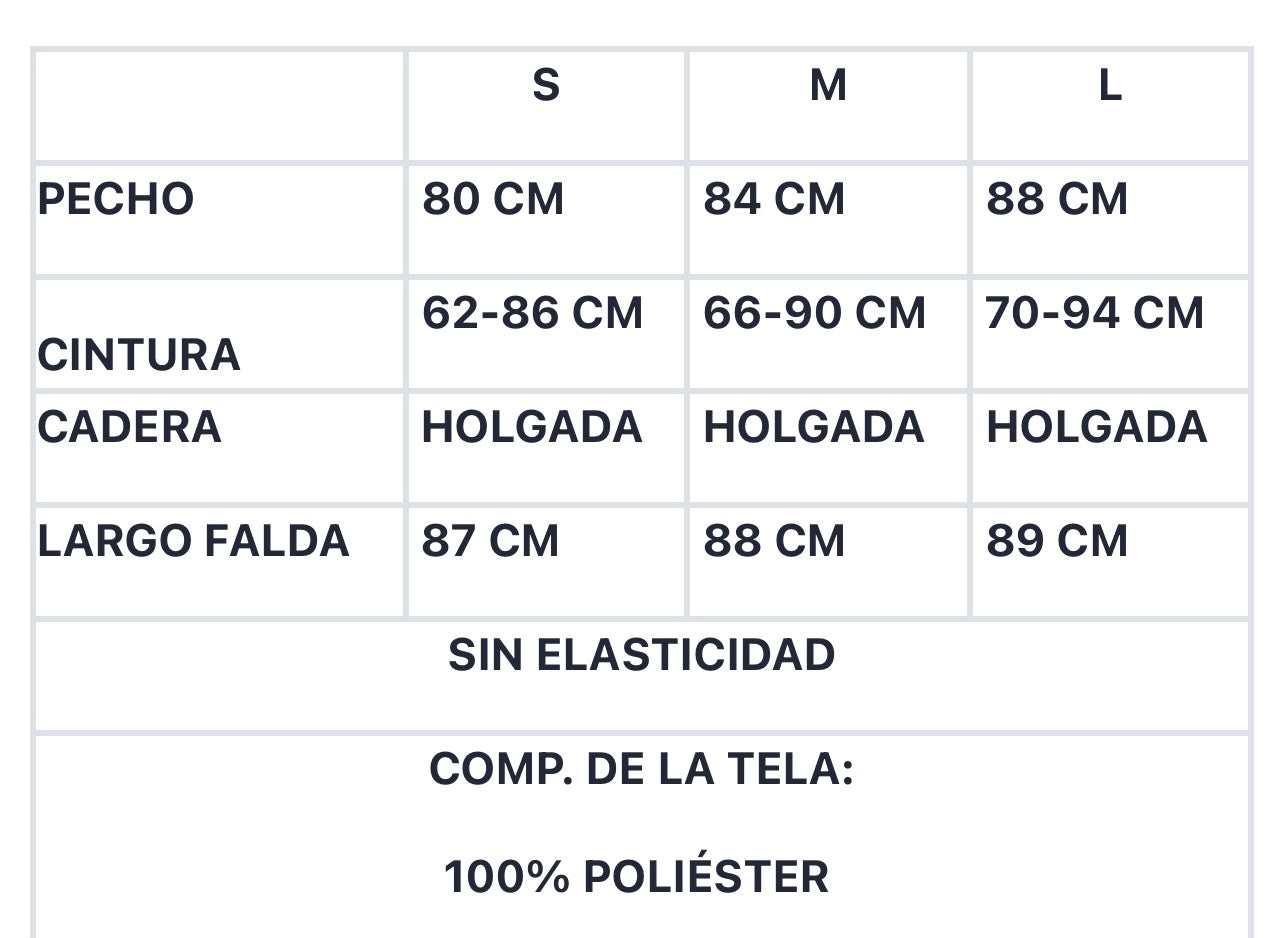Select the CADERA row label
The height and width of the screenshot is (938, 1284).
[x=129, y=427]
